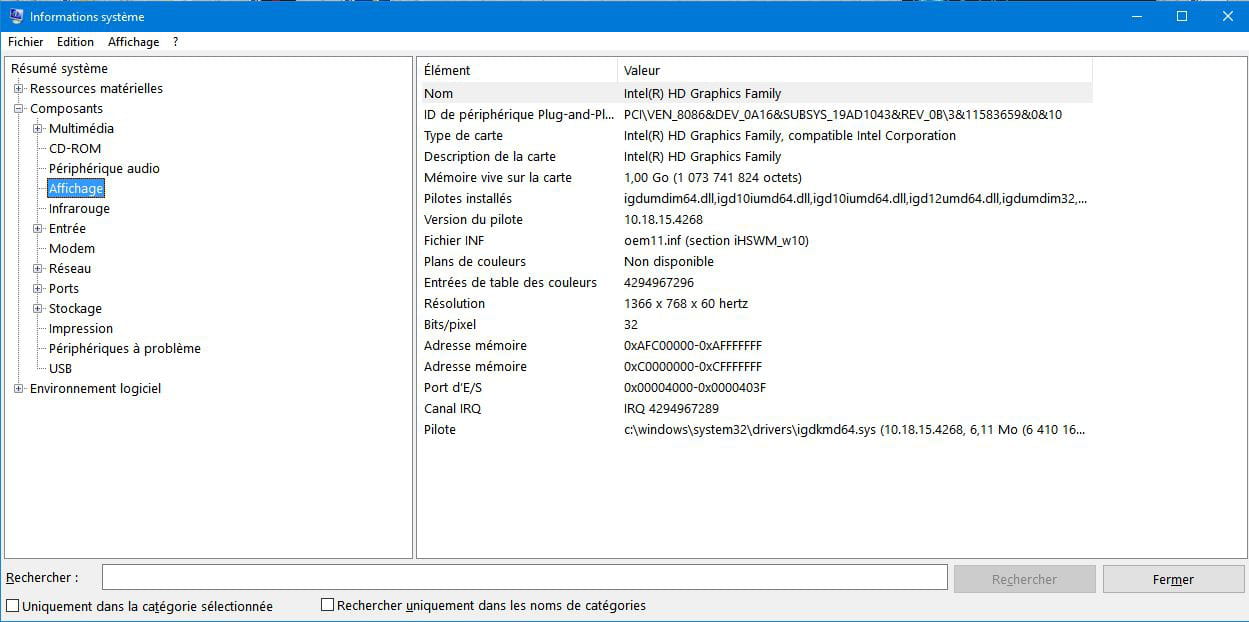The image size is (1249, 622).
Task: Click the Plans de couleurs row
Action: tap(755, 261)
